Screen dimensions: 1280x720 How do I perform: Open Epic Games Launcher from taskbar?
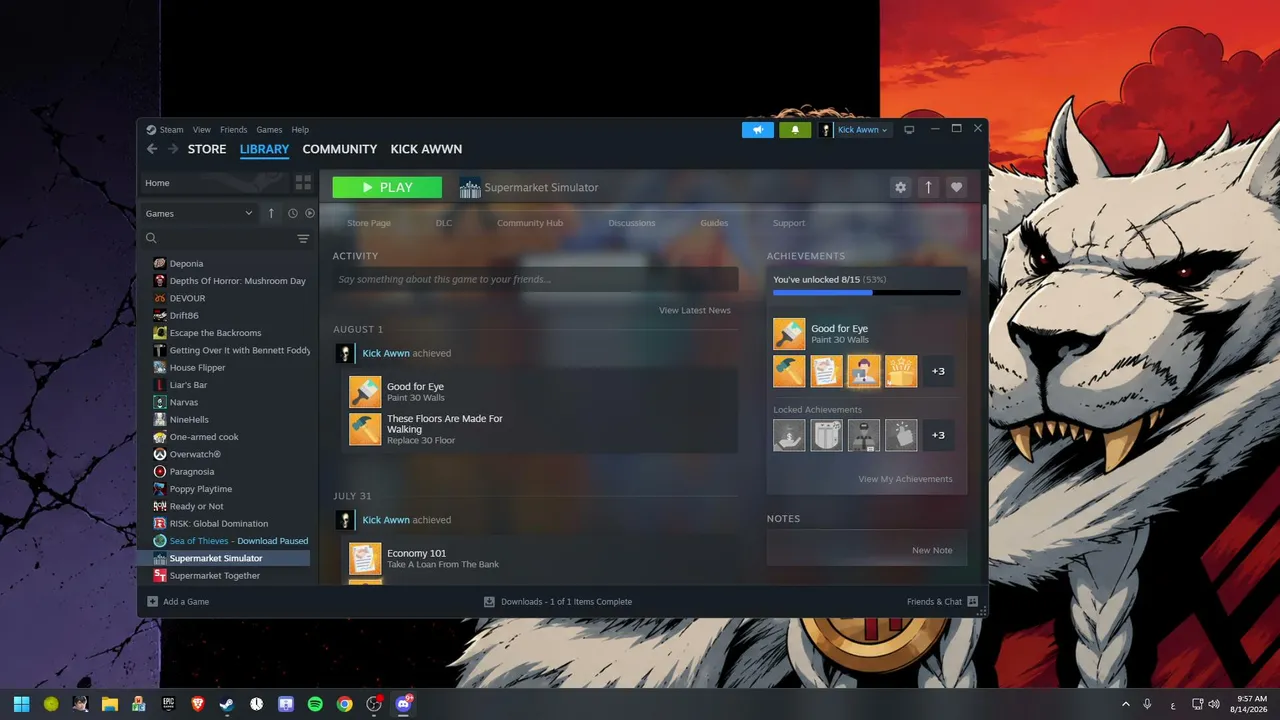[168, 704]
